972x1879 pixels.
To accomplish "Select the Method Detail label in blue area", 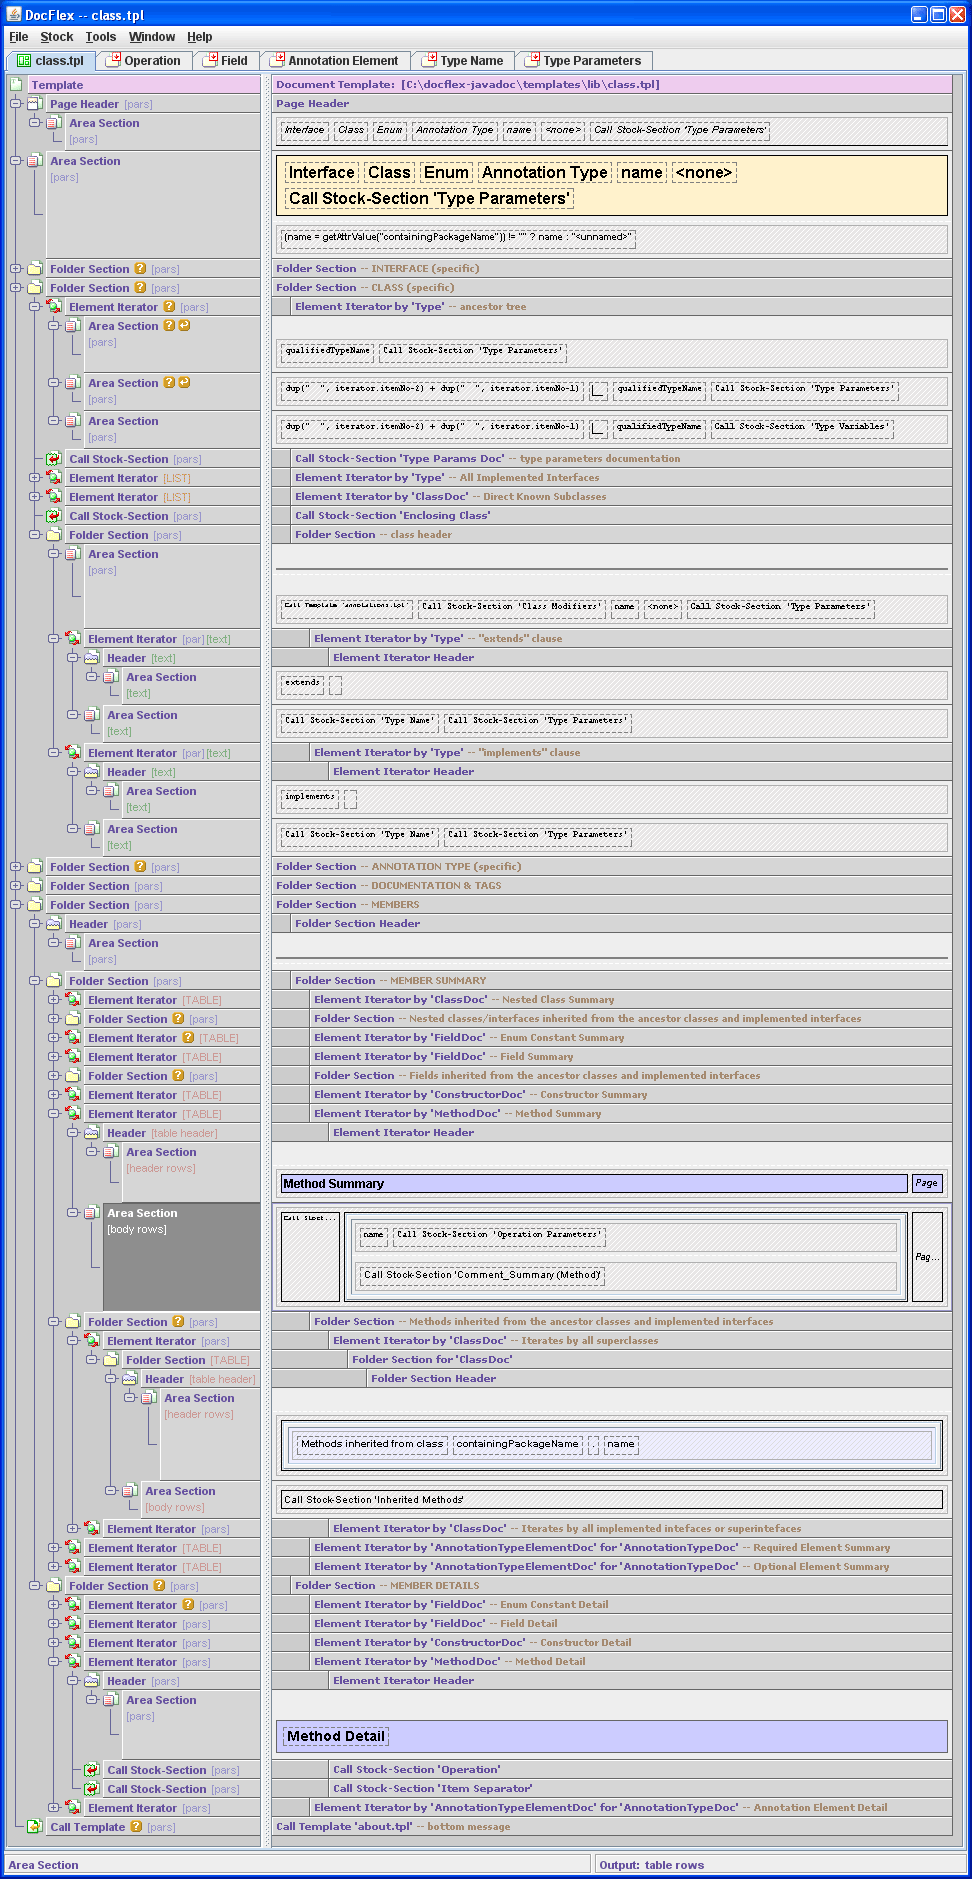I will pyautogui.click(x=336, y=1736).
